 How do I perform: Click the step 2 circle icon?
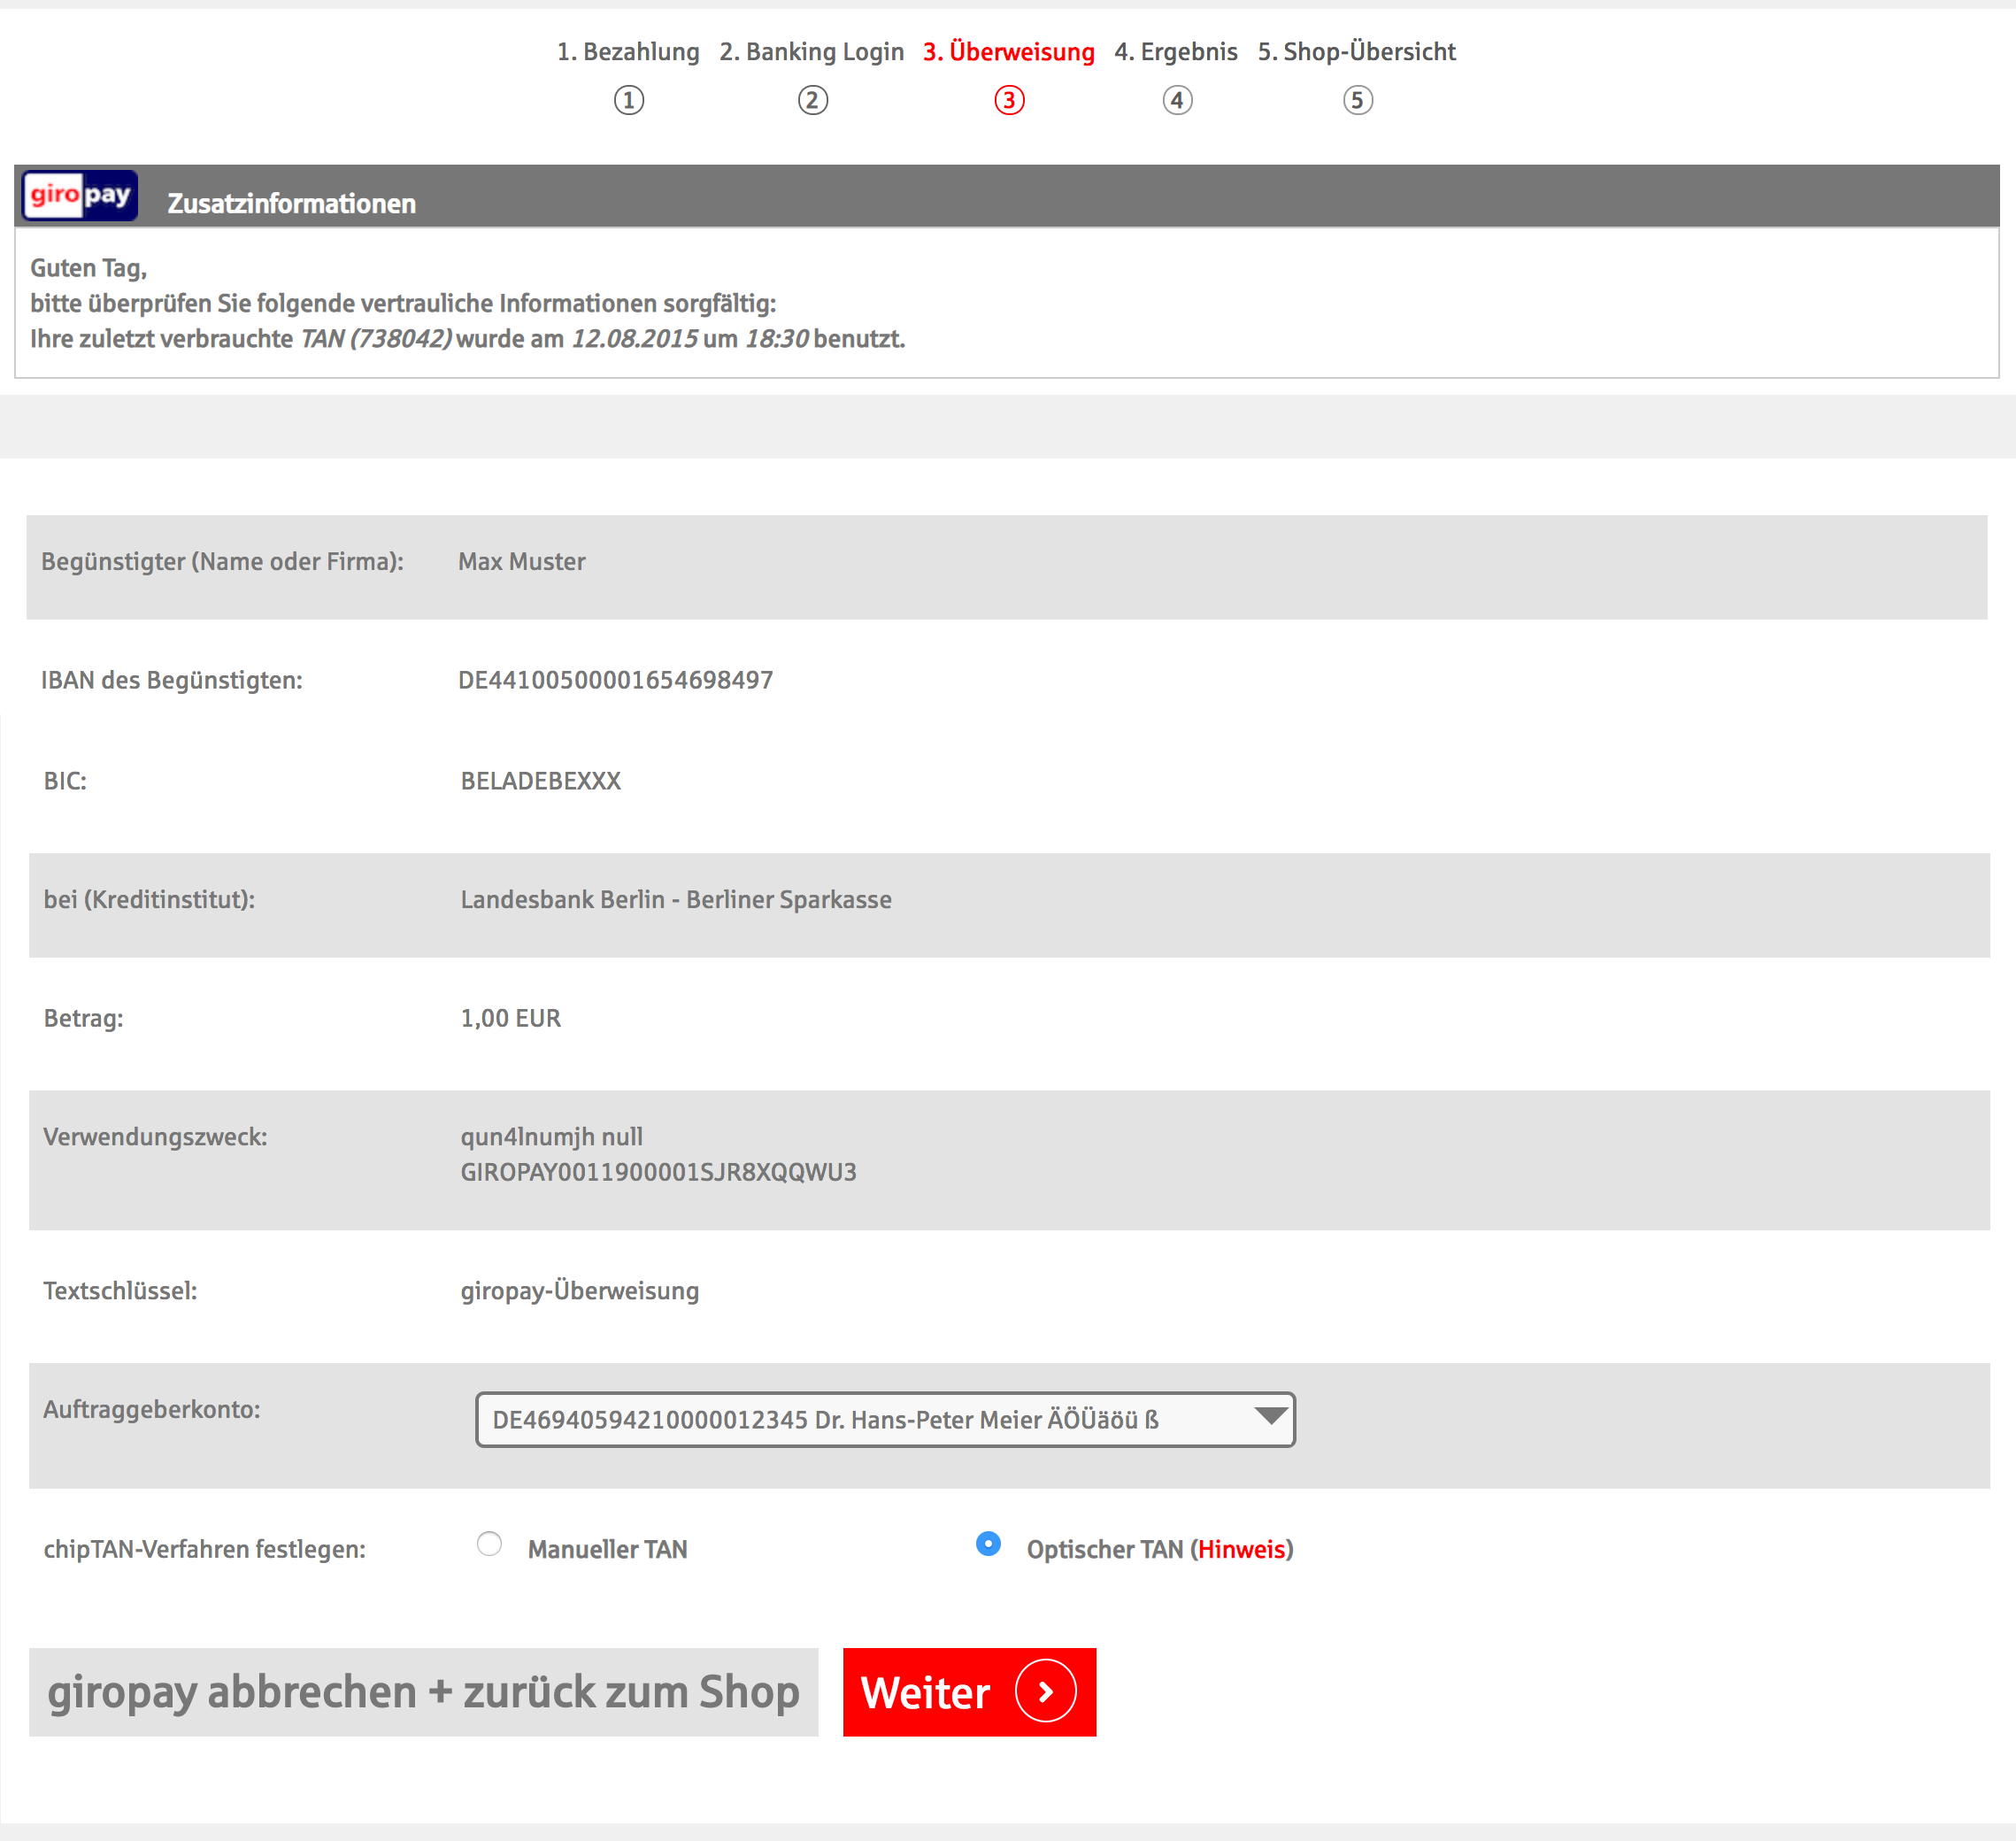(x=812, y=100)
